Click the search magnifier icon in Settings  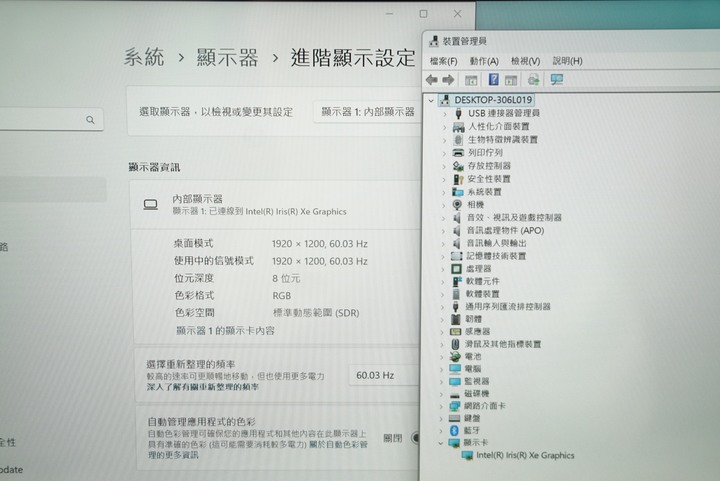(90, 120)
